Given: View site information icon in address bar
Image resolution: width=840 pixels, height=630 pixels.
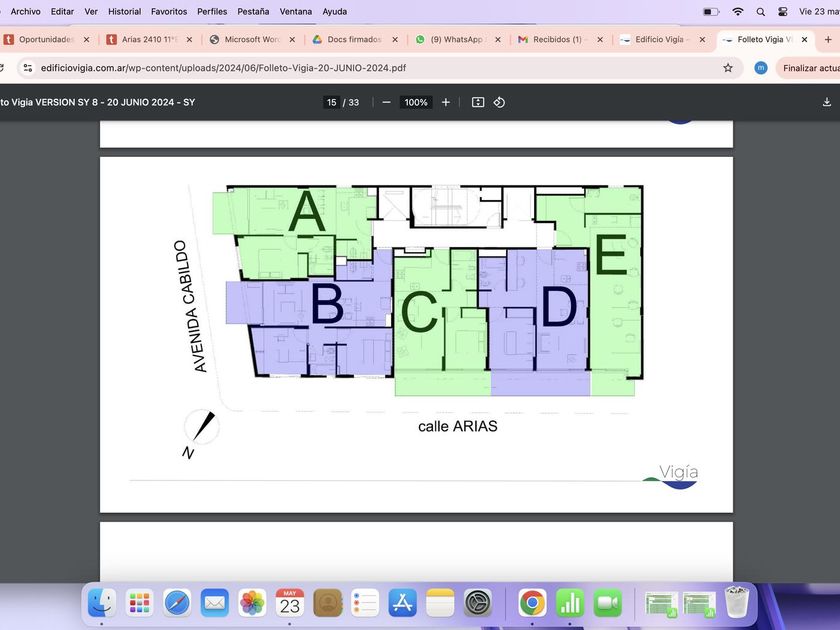Looking at the screenshot, I should pos(28,68).
